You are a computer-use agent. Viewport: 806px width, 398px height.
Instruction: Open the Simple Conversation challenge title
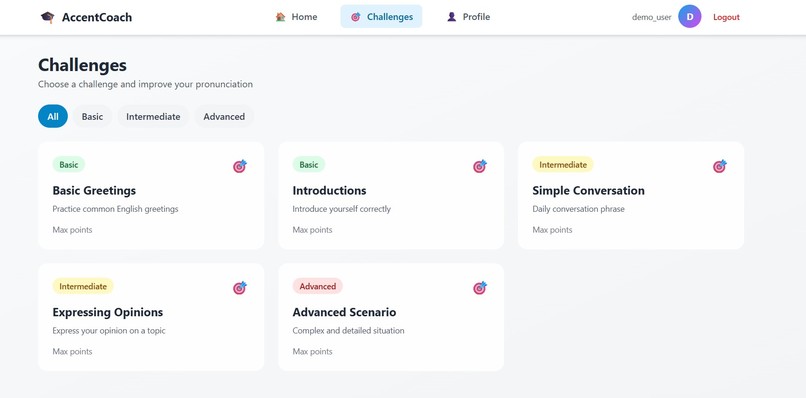click(589, 191)
